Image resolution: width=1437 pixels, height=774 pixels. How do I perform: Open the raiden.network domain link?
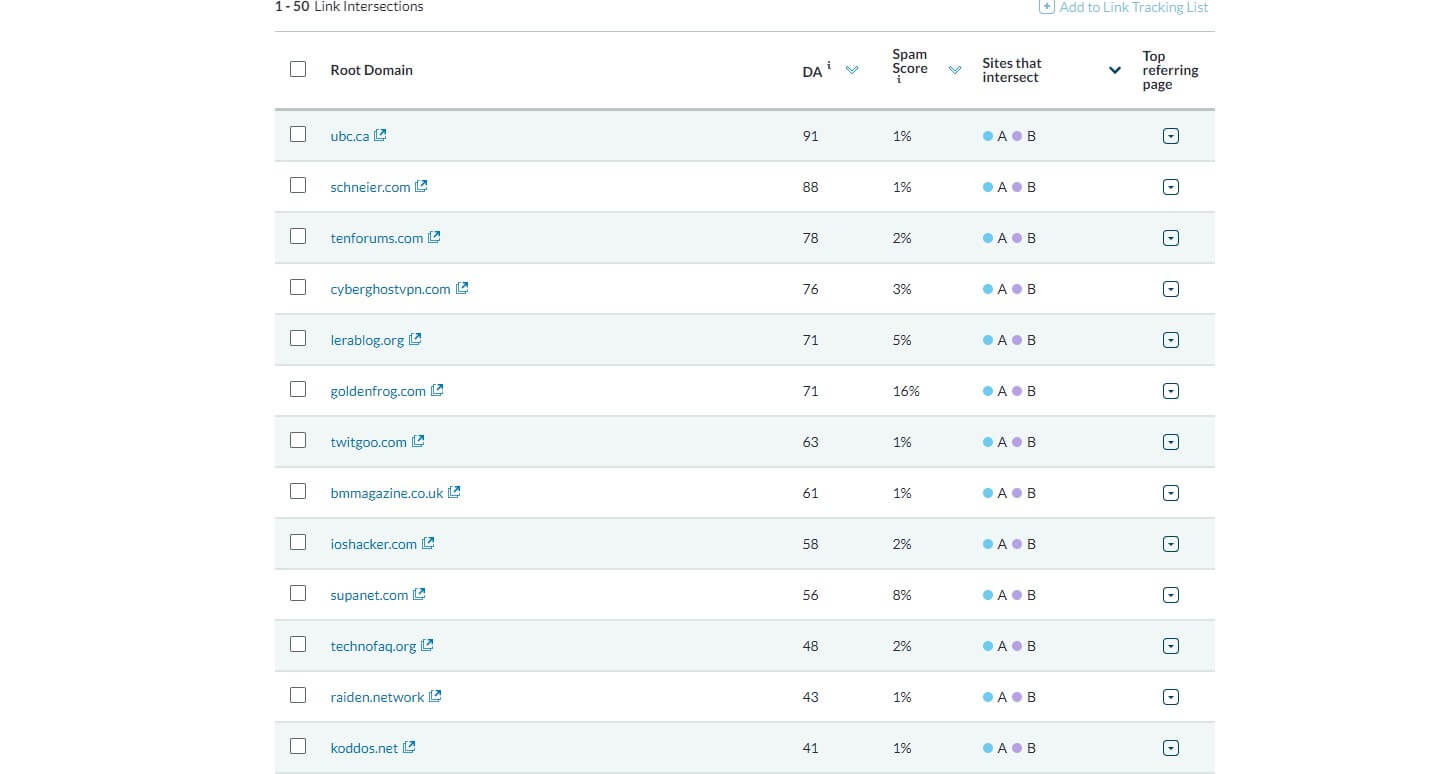(x=377, y=697)
